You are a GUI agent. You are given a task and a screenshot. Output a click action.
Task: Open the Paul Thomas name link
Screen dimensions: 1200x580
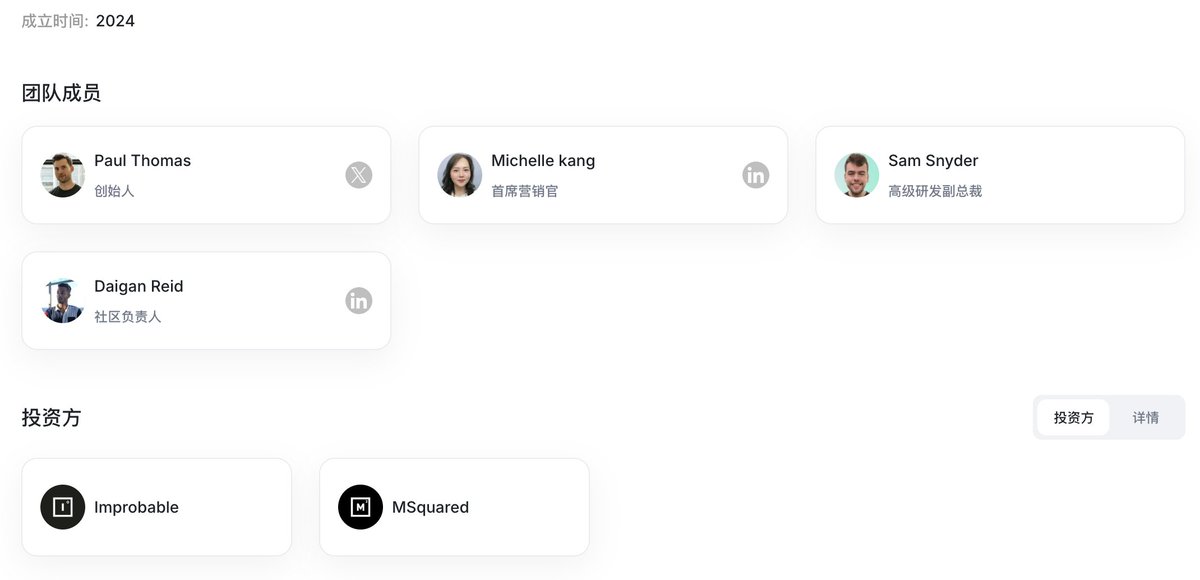pos(142,160)
